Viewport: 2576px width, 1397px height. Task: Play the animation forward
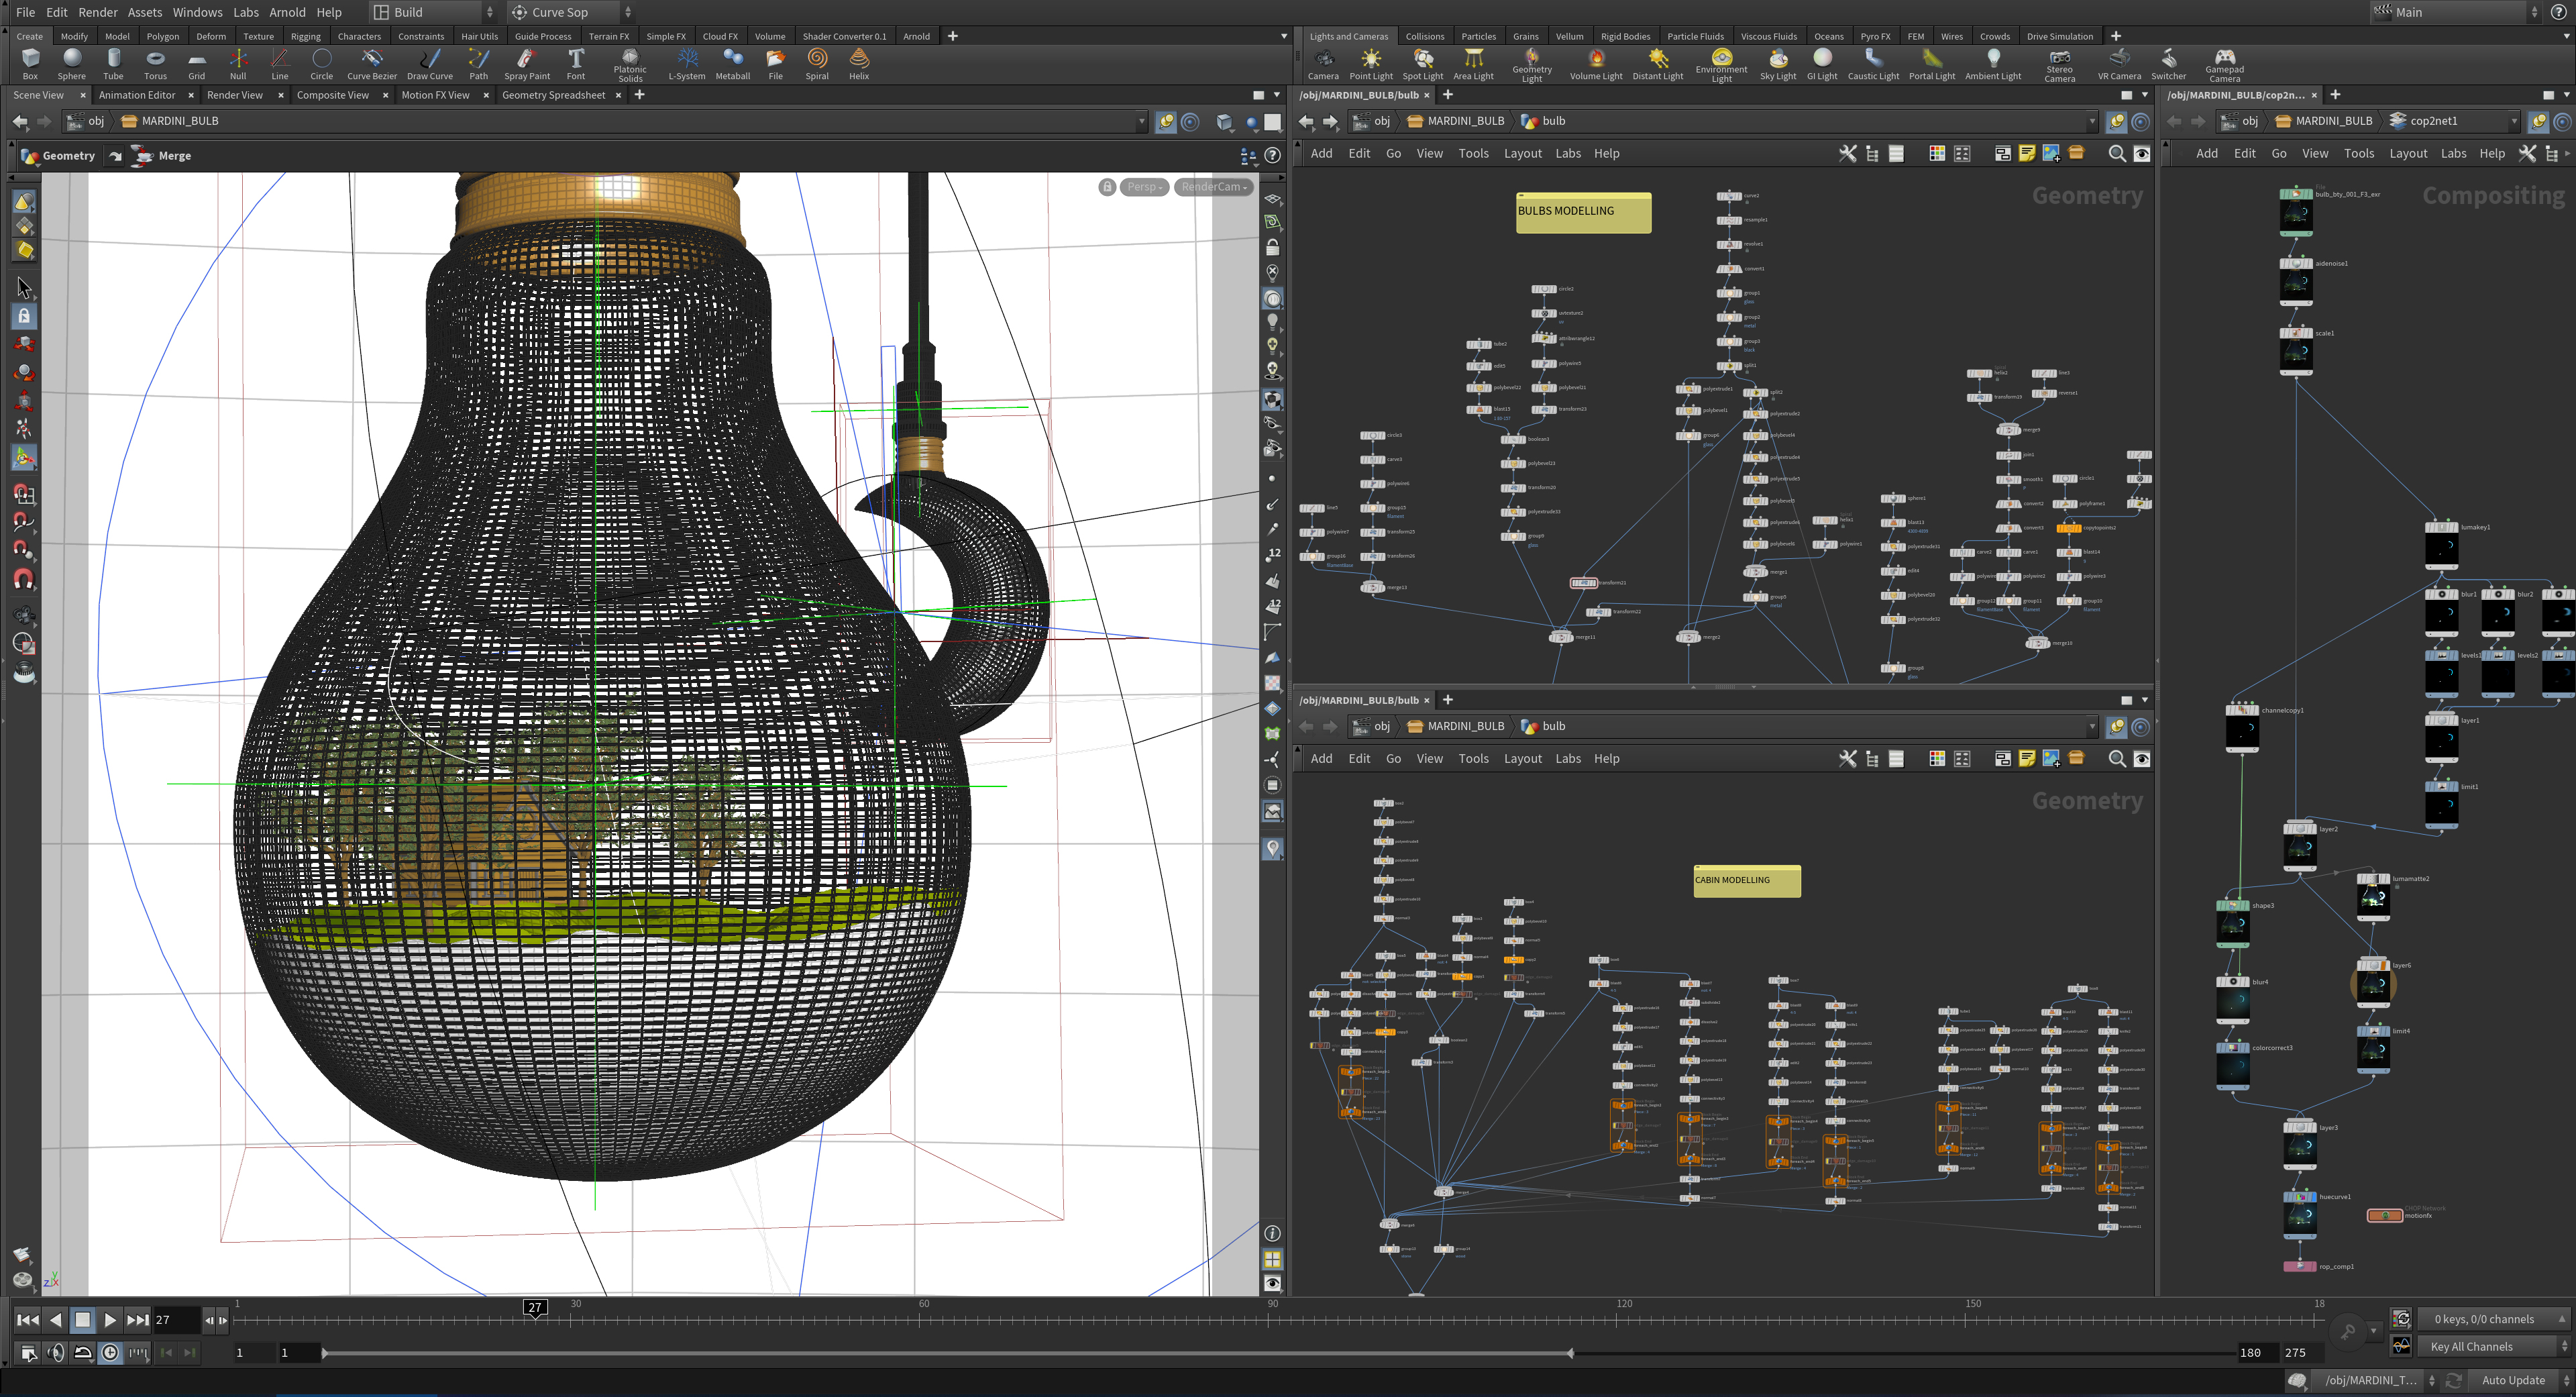pyautogui.click(x=110, y=1320)
